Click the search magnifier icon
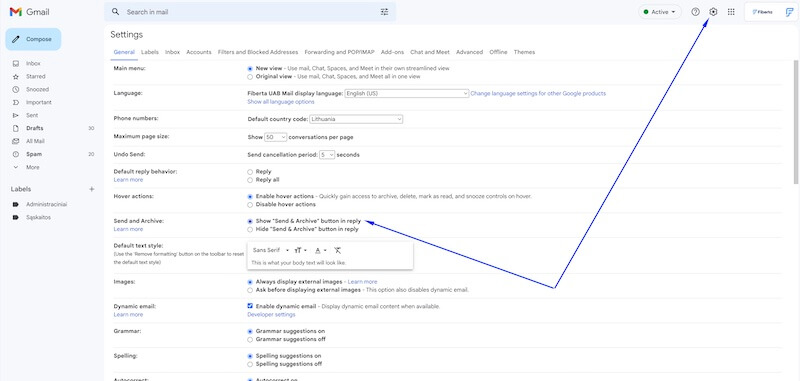The image size is (800, 381). point(115,12)
